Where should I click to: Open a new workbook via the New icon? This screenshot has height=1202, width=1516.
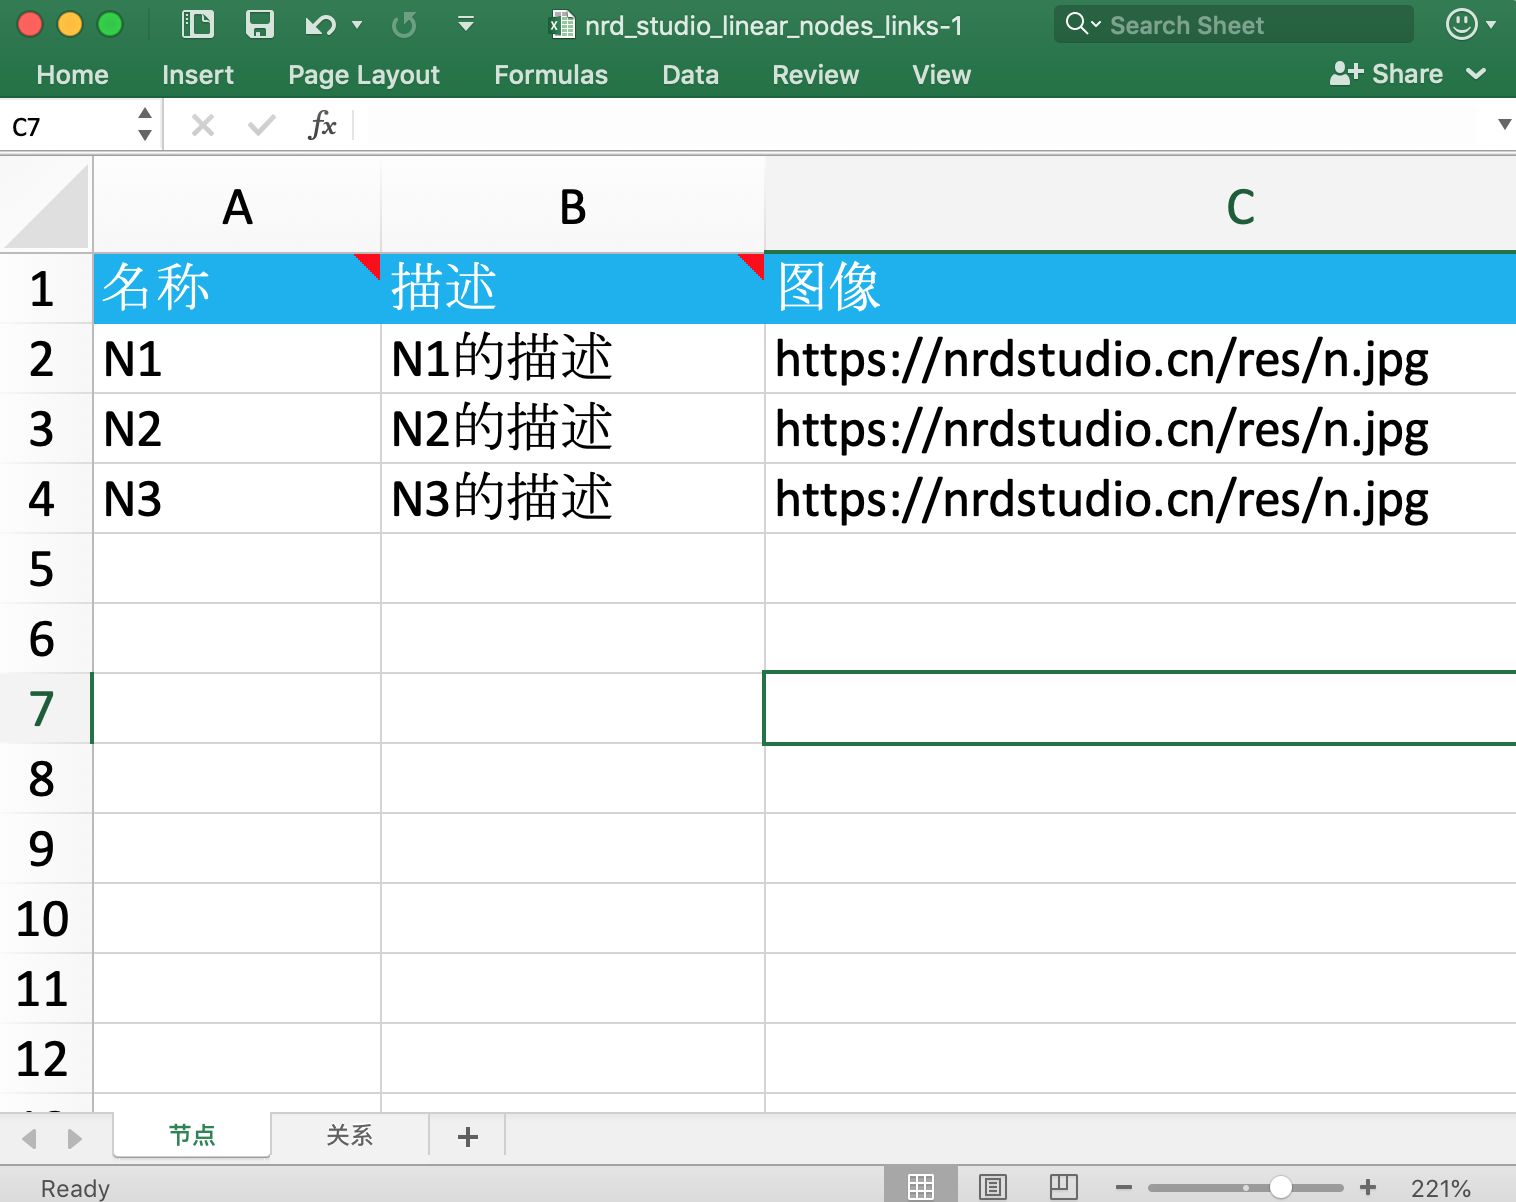196,24
